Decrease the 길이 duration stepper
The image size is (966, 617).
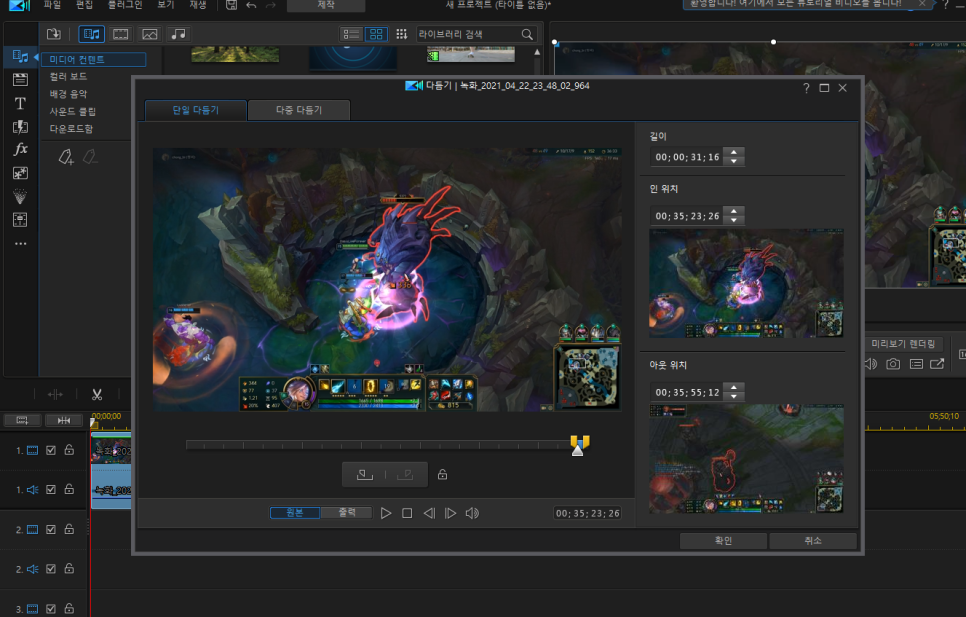click(734, 161)
